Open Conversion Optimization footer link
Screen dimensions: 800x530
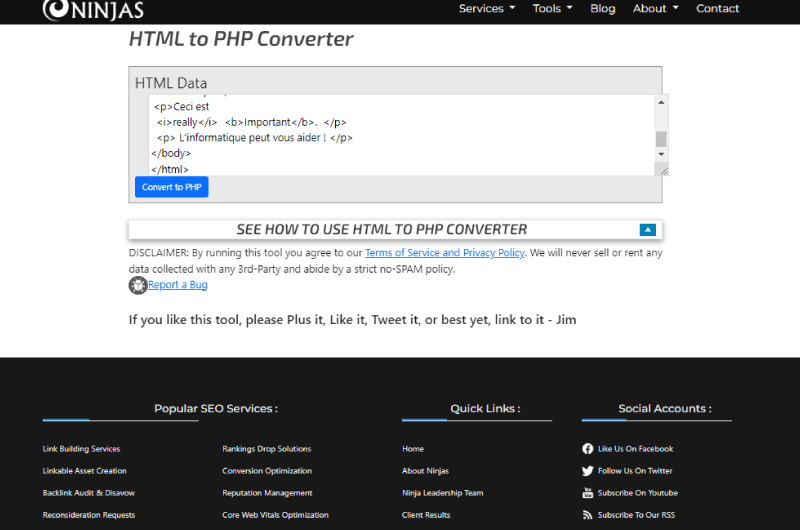click(267, 471)
